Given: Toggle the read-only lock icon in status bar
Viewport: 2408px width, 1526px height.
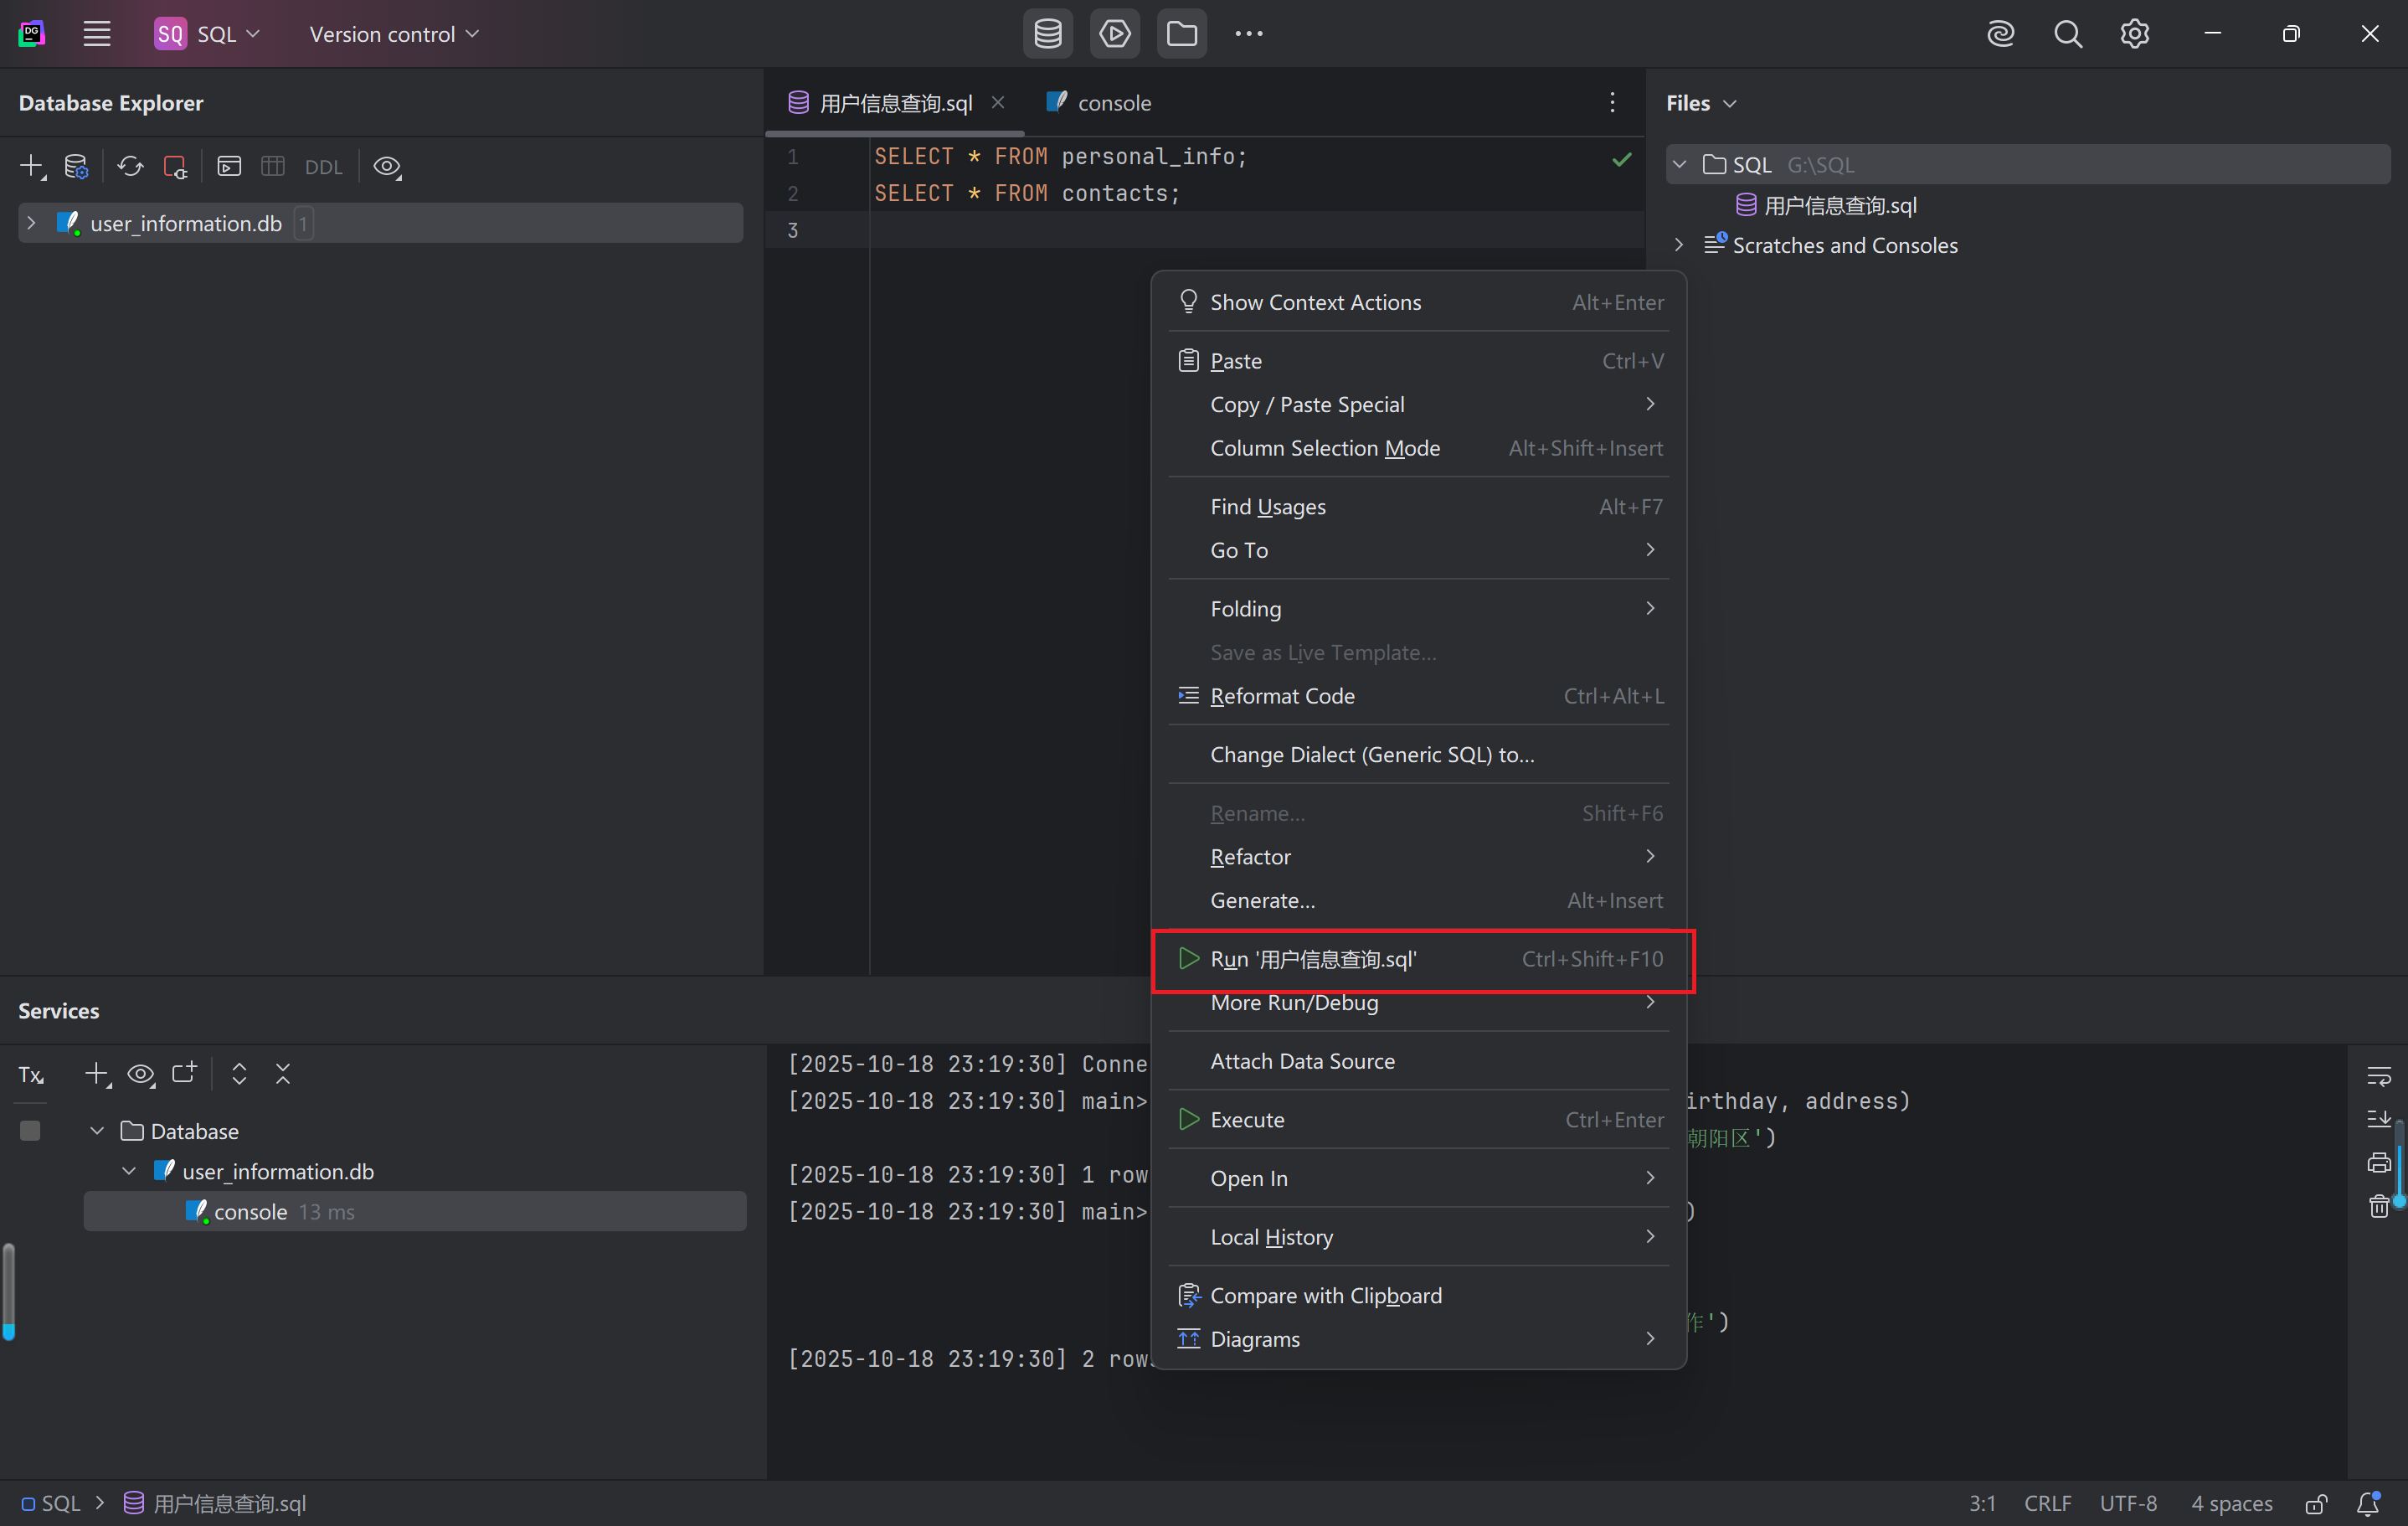Looking at the screenshot, I should click(2316, 1503).
